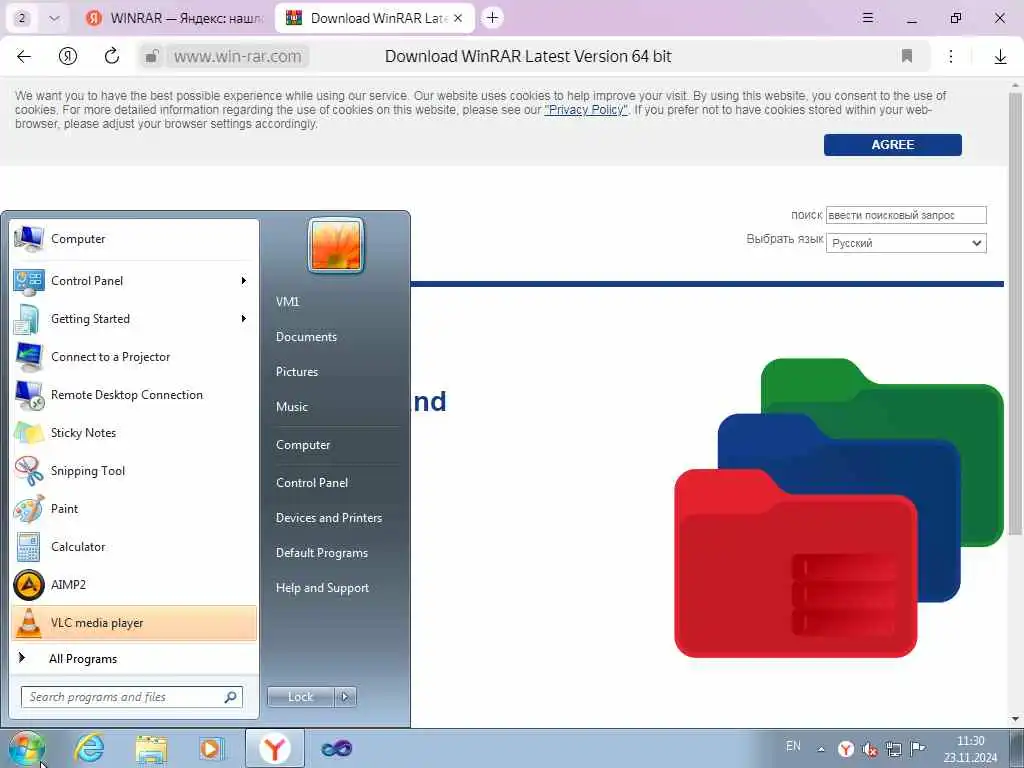Open Default Programs
The height and width of the screenshot is (768, 1024).
tap(321, 553)
